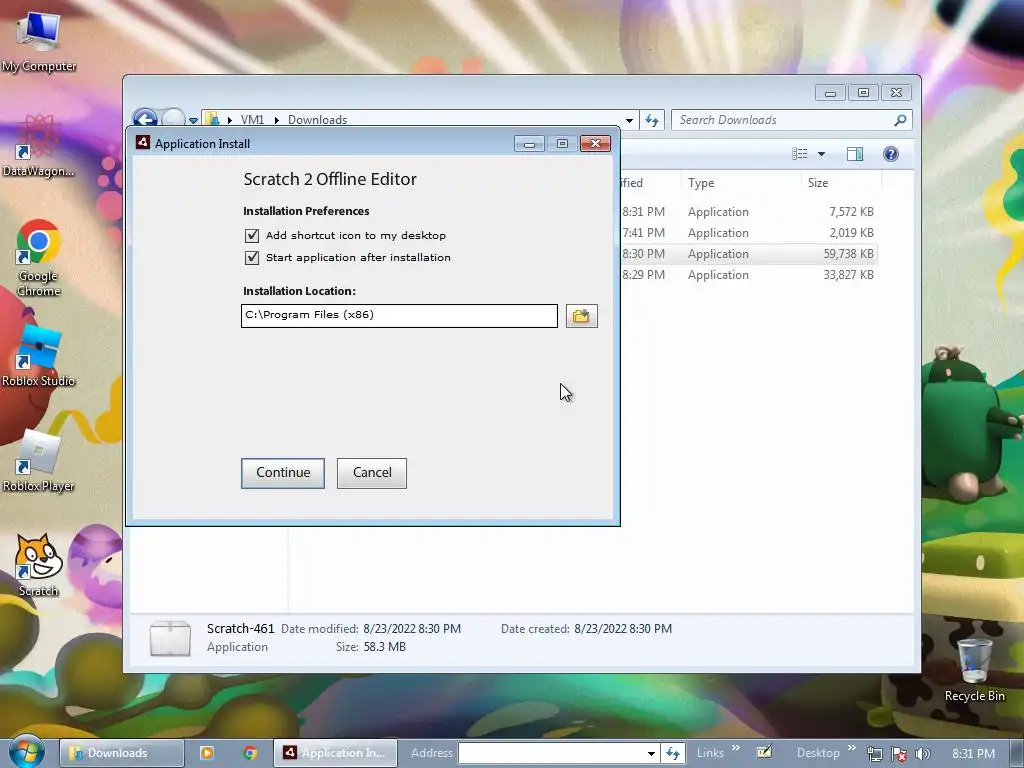
Task: Switch to Downloads taskbar button
Action: click(122, 753)
